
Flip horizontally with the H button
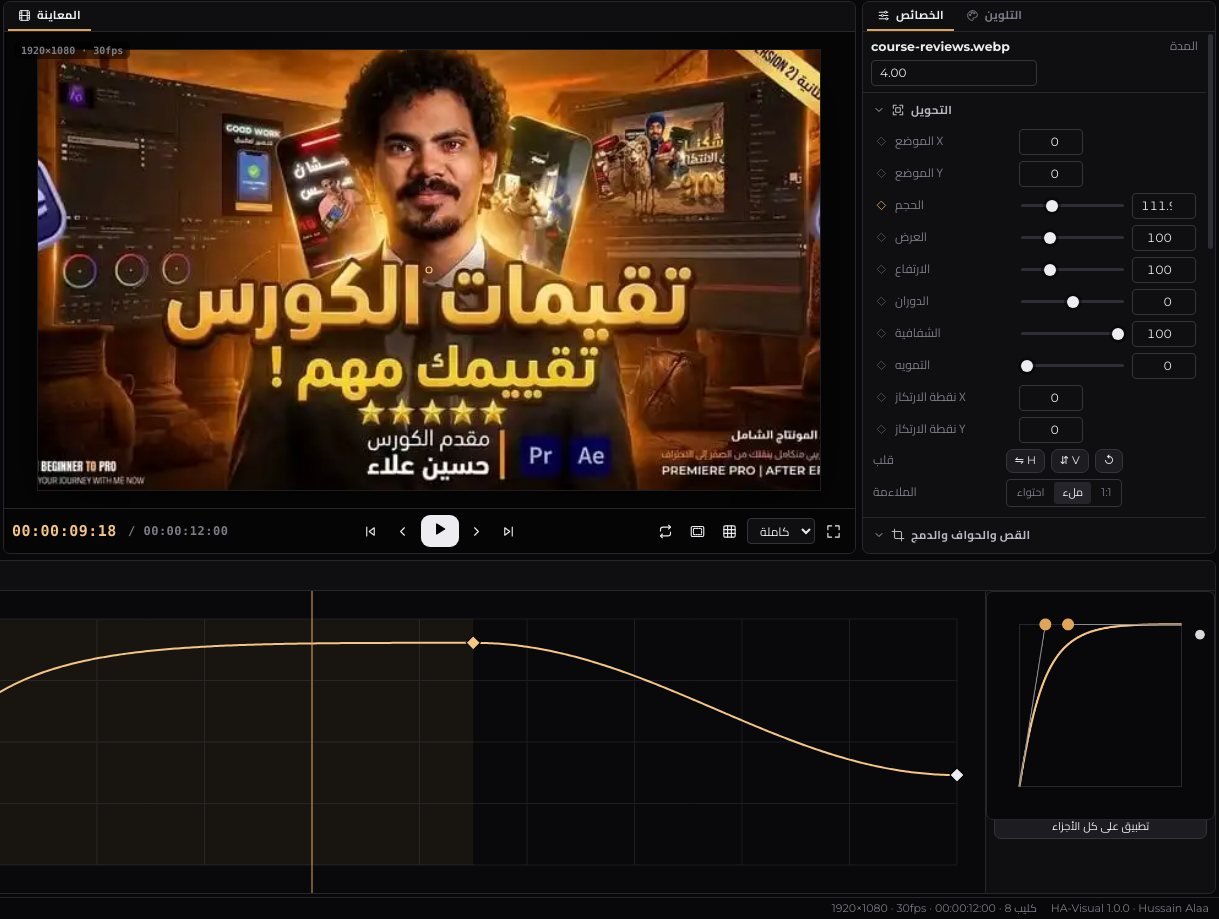1025,461
